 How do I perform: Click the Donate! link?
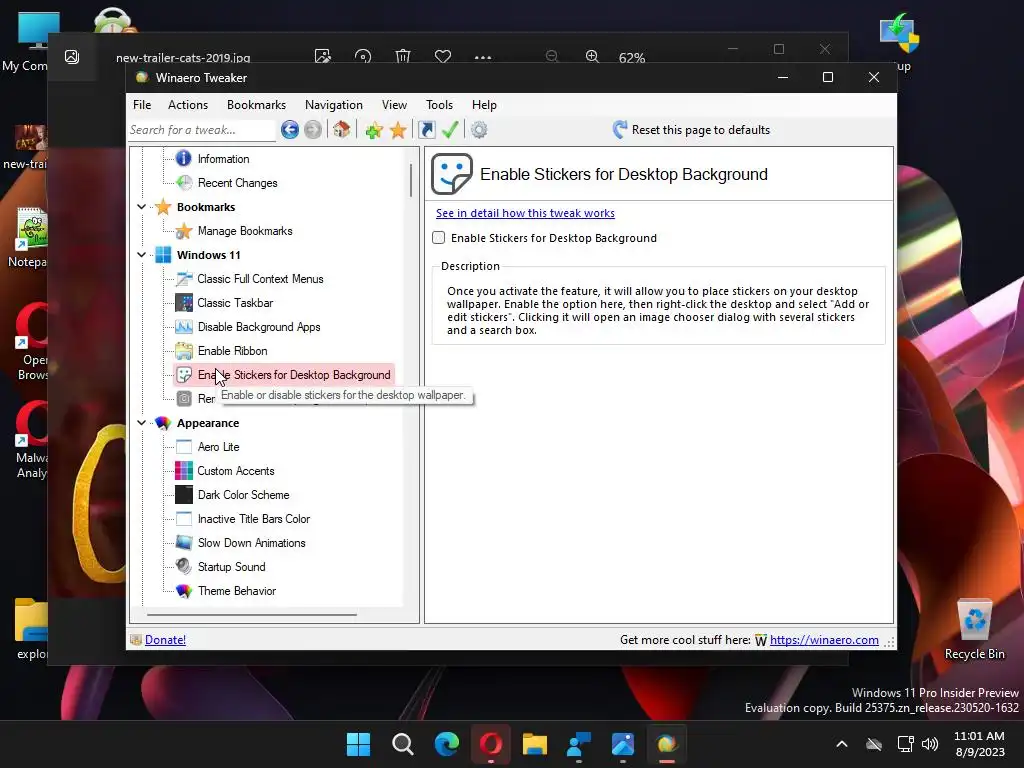click(x=165, y=640)
